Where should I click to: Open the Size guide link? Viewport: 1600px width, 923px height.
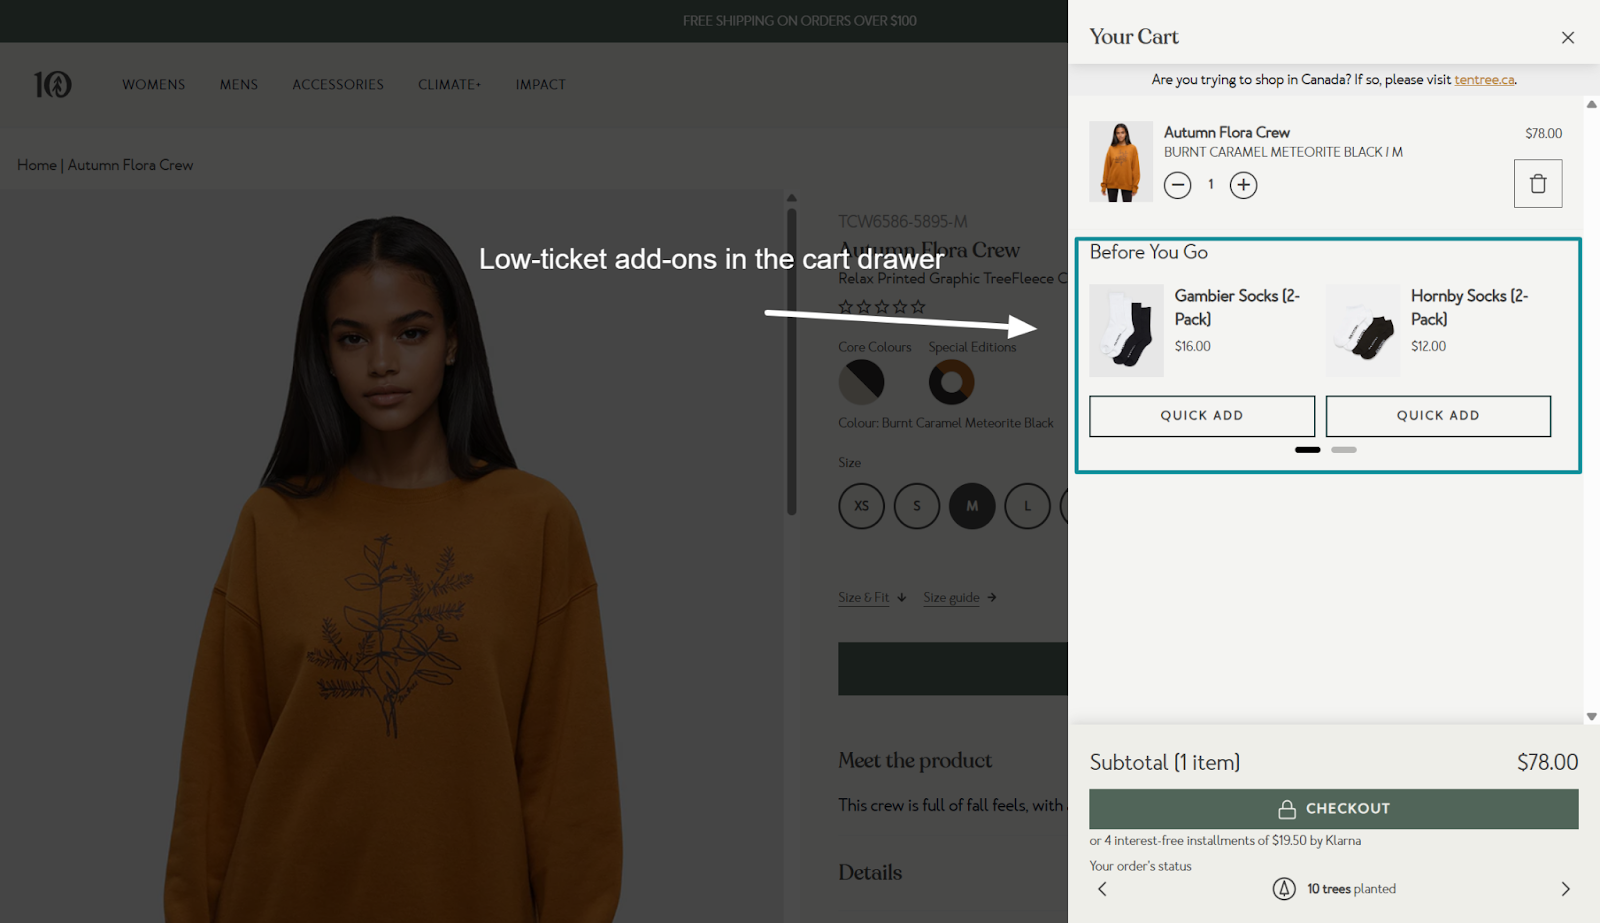coord(960,598)
